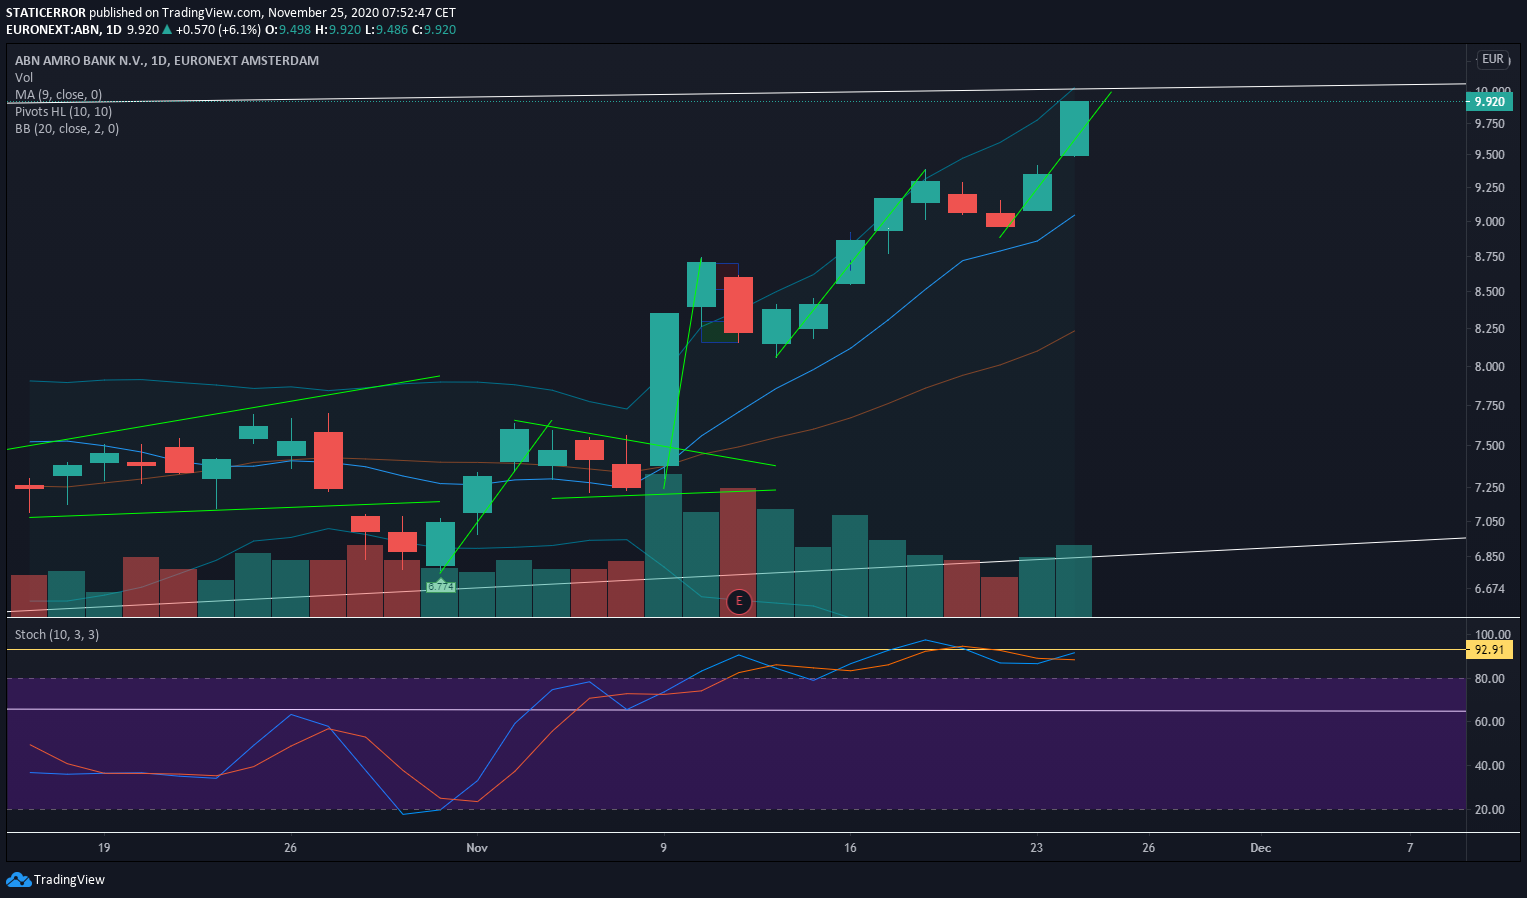Click the '19' date axis label
The width and height of the screenshot is (1527, 898).
[x=104, y=848]
